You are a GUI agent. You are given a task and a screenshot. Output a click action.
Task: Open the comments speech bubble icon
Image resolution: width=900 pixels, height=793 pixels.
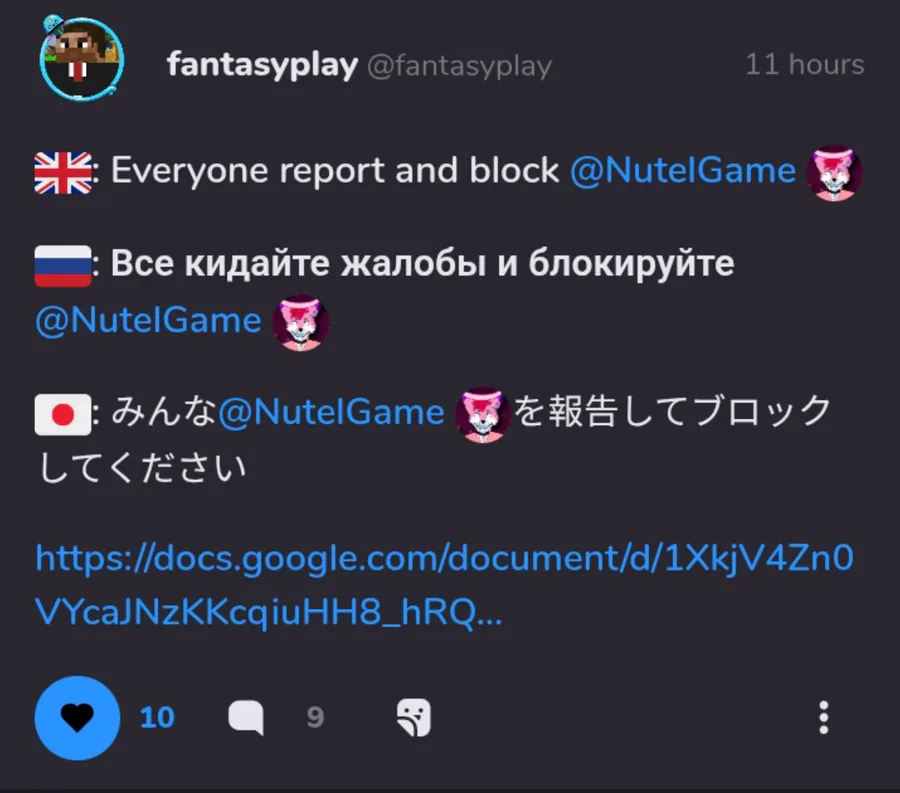click(246, 718)
